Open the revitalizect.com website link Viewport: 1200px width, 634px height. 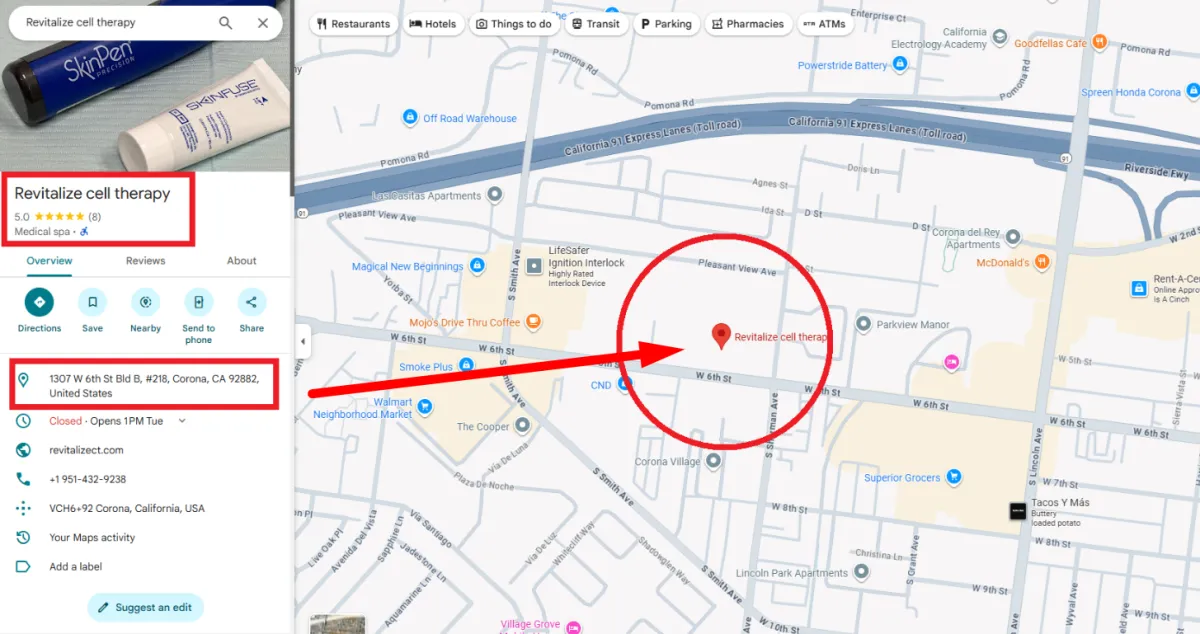point(87,450)
